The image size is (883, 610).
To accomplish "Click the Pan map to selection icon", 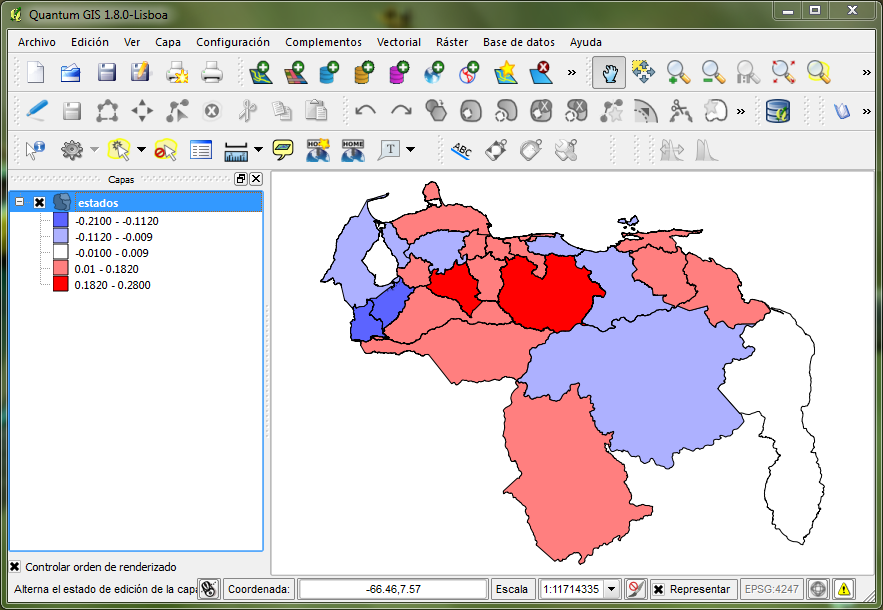I will click(x=643, y=73).
